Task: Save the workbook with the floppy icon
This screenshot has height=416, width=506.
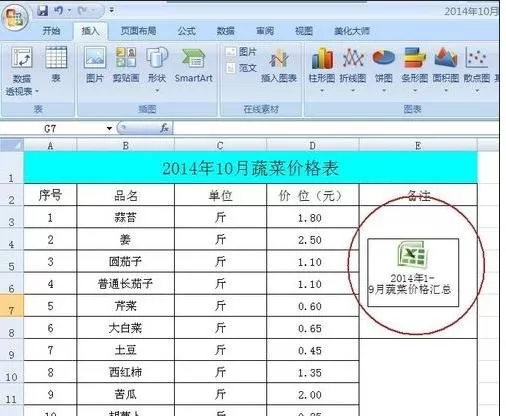Action: 43,11
